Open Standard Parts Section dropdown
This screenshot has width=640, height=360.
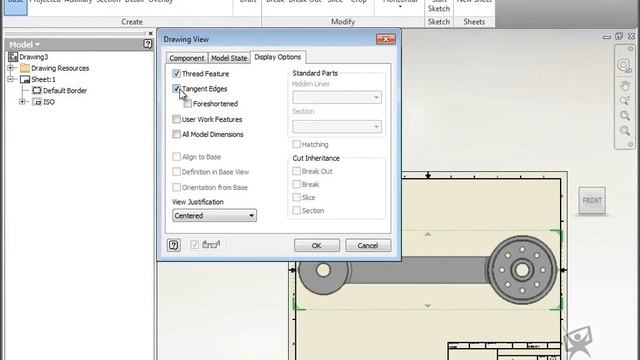[337, 127]
